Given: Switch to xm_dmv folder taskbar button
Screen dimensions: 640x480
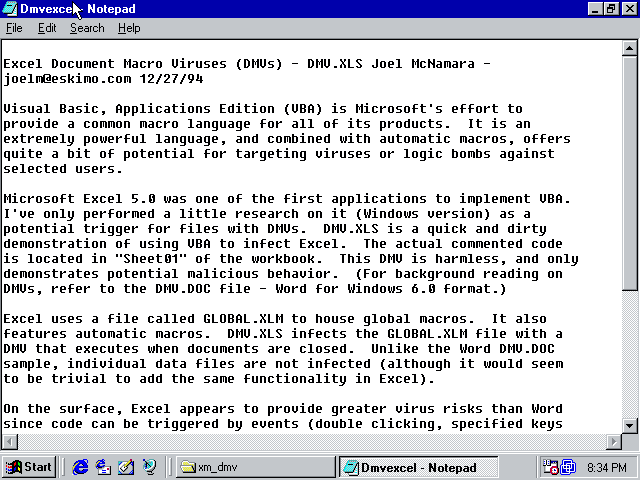Looking at the screenshot, I should (256, 467).
